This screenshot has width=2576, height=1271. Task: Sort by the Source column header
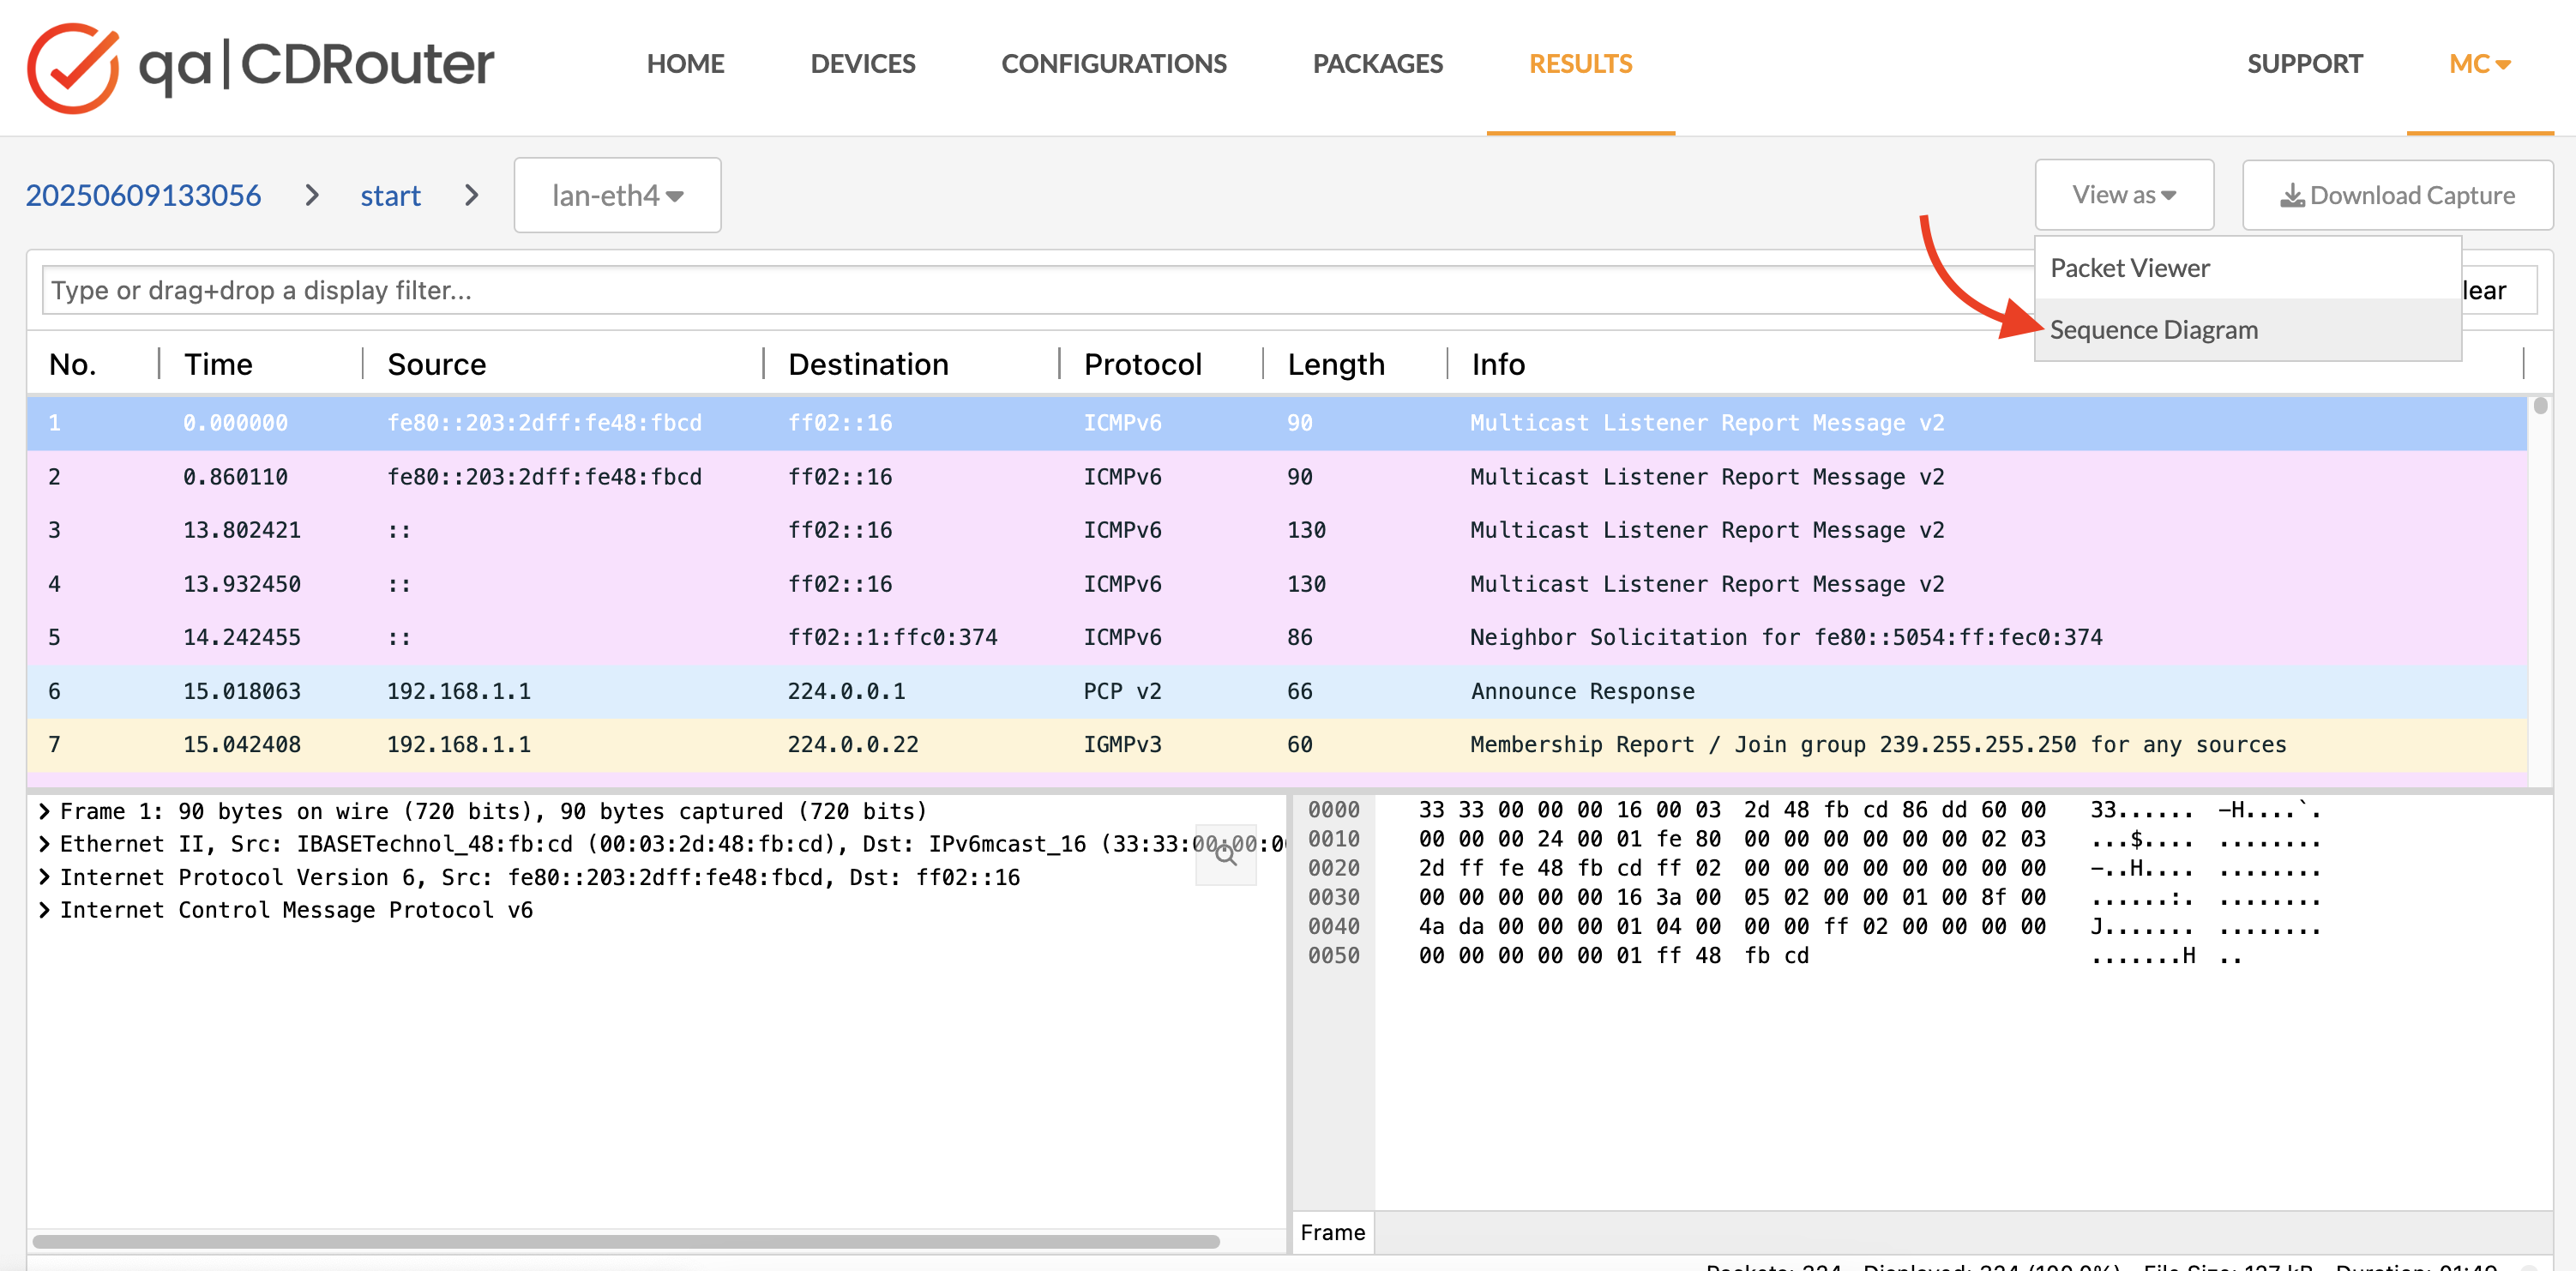pyautogui.click(x=436, y=364)
